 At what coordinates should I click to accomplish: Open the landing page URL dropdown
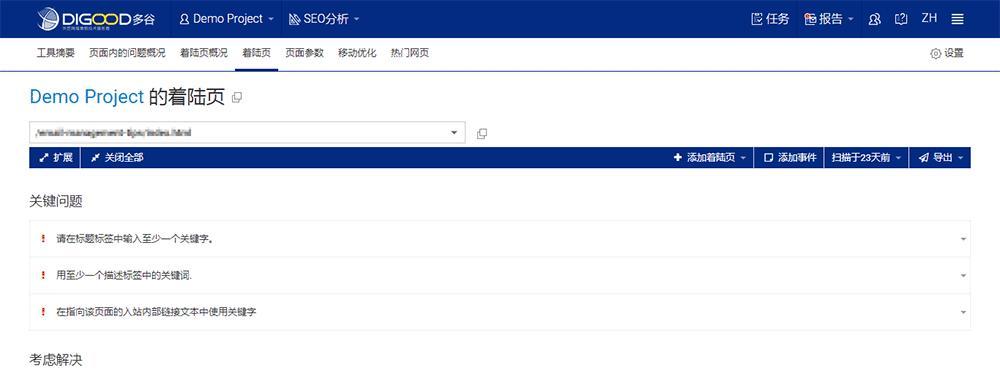[247, 133]
